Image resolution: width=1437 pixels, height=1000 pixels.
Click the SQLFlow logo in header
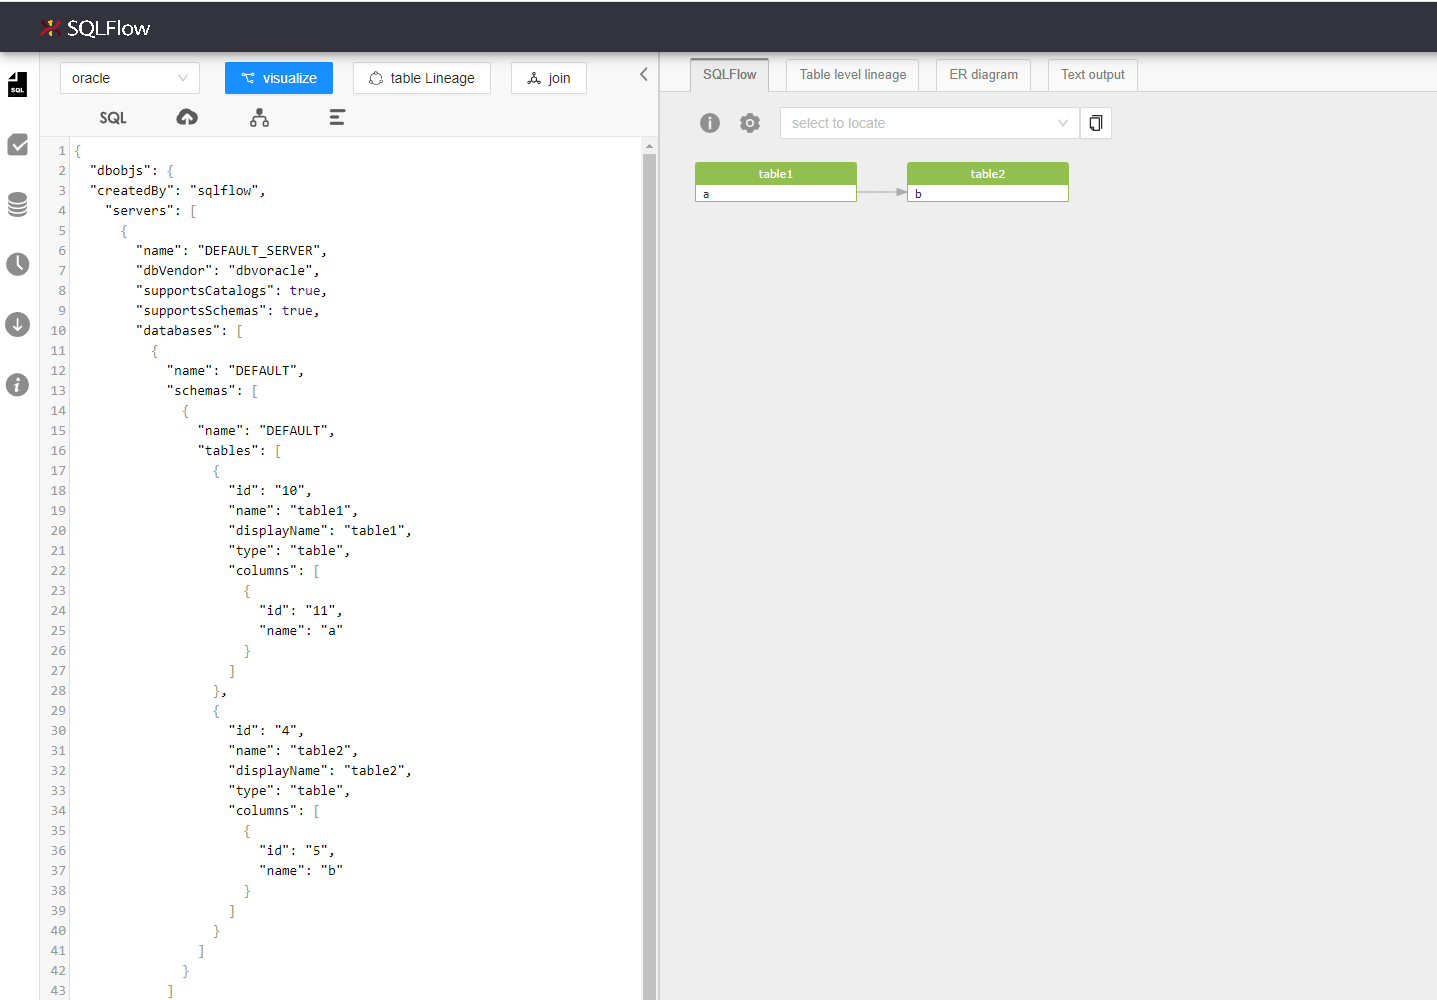pos(95,28)
